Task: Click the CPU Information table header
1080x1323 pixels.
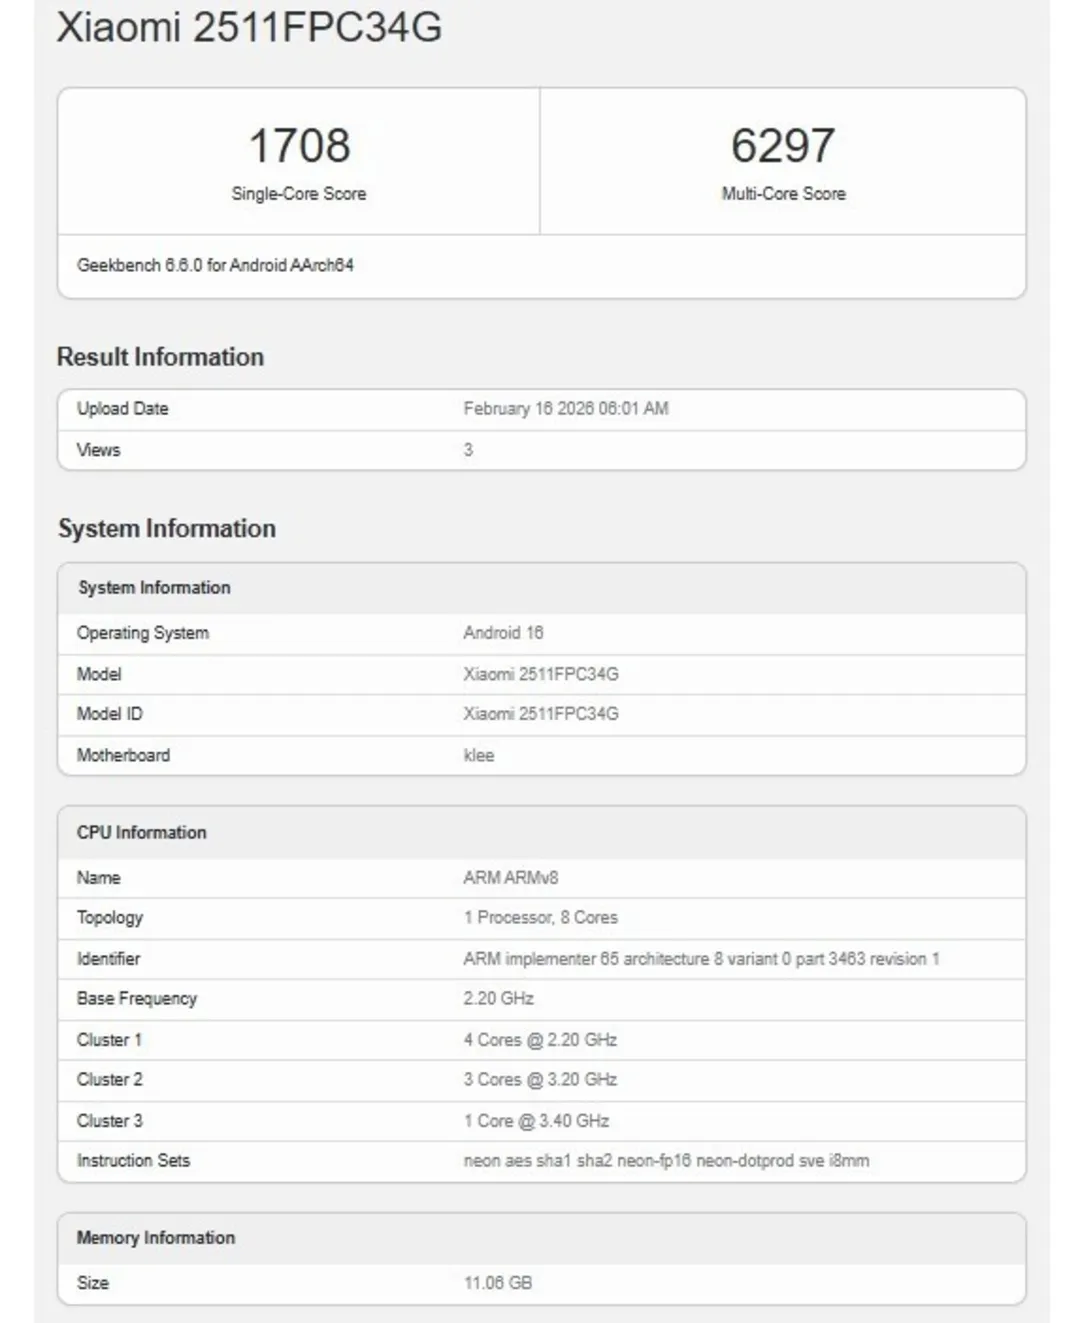Action: tap(142, 832)
